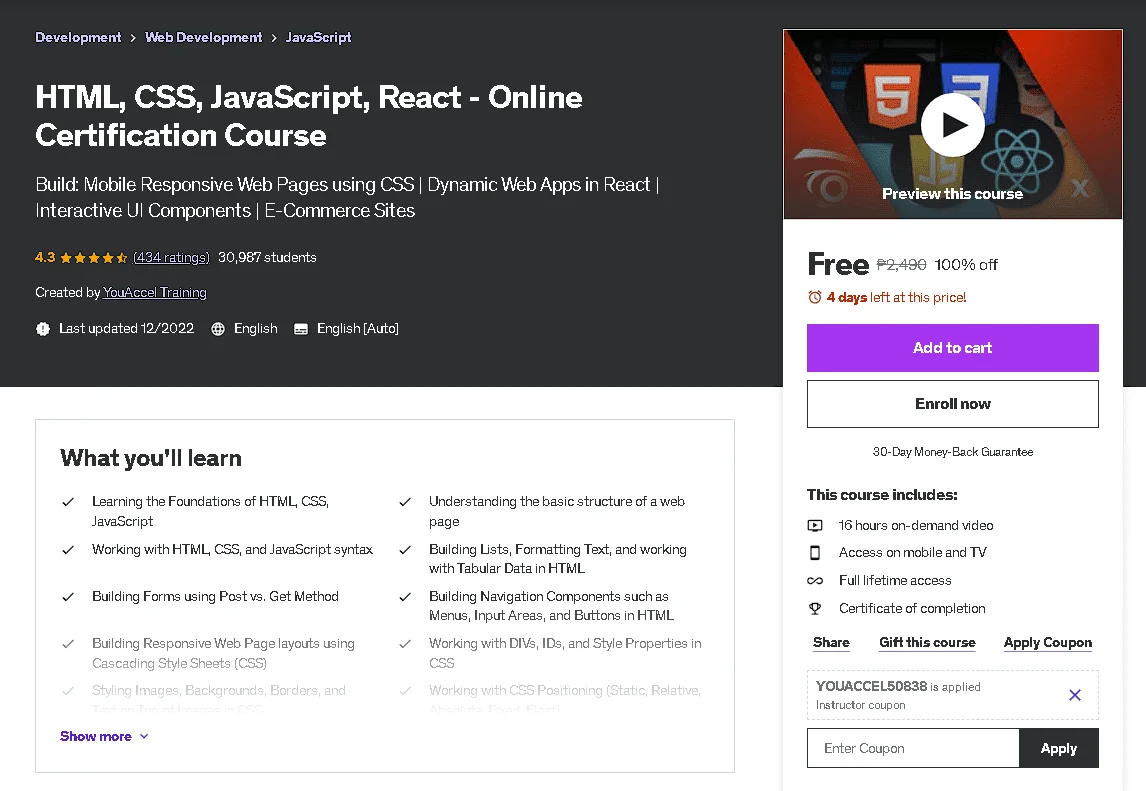Click checkmark beside Building Forms item
Image resolution: width=1146 pixels, height=791 pixels.
68,597
